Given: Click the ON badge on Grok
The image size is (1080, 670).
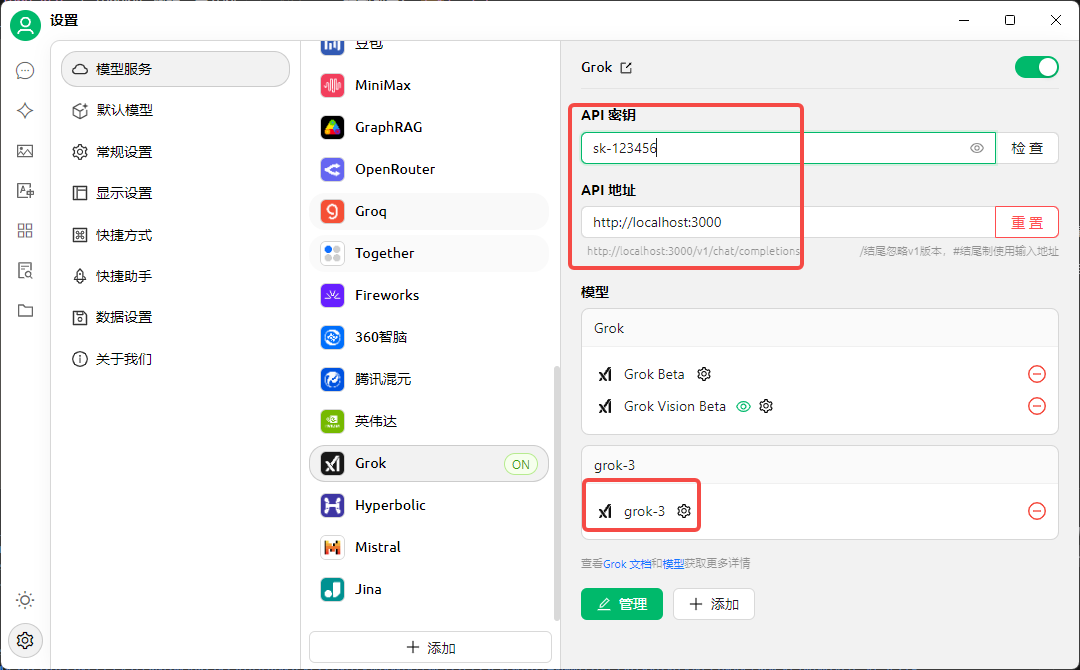Looking at the screenshot, I should (x=521, y=464).
